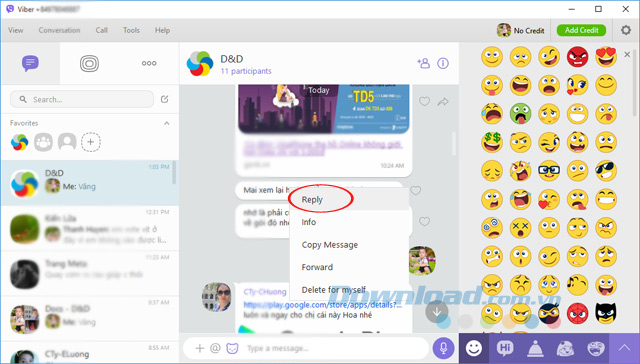640x364 pixels.
Task: Open the D&D conversation in chat list
Action: (x=90, y=182)
